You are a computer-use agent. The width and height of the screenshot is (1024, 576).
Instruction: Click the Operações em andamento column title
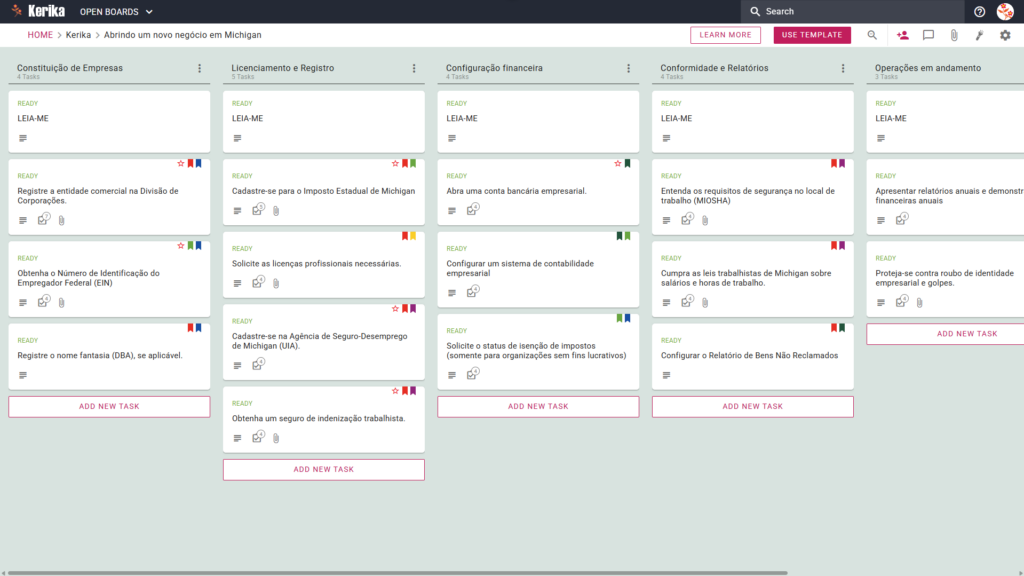(x=927, y=68)
